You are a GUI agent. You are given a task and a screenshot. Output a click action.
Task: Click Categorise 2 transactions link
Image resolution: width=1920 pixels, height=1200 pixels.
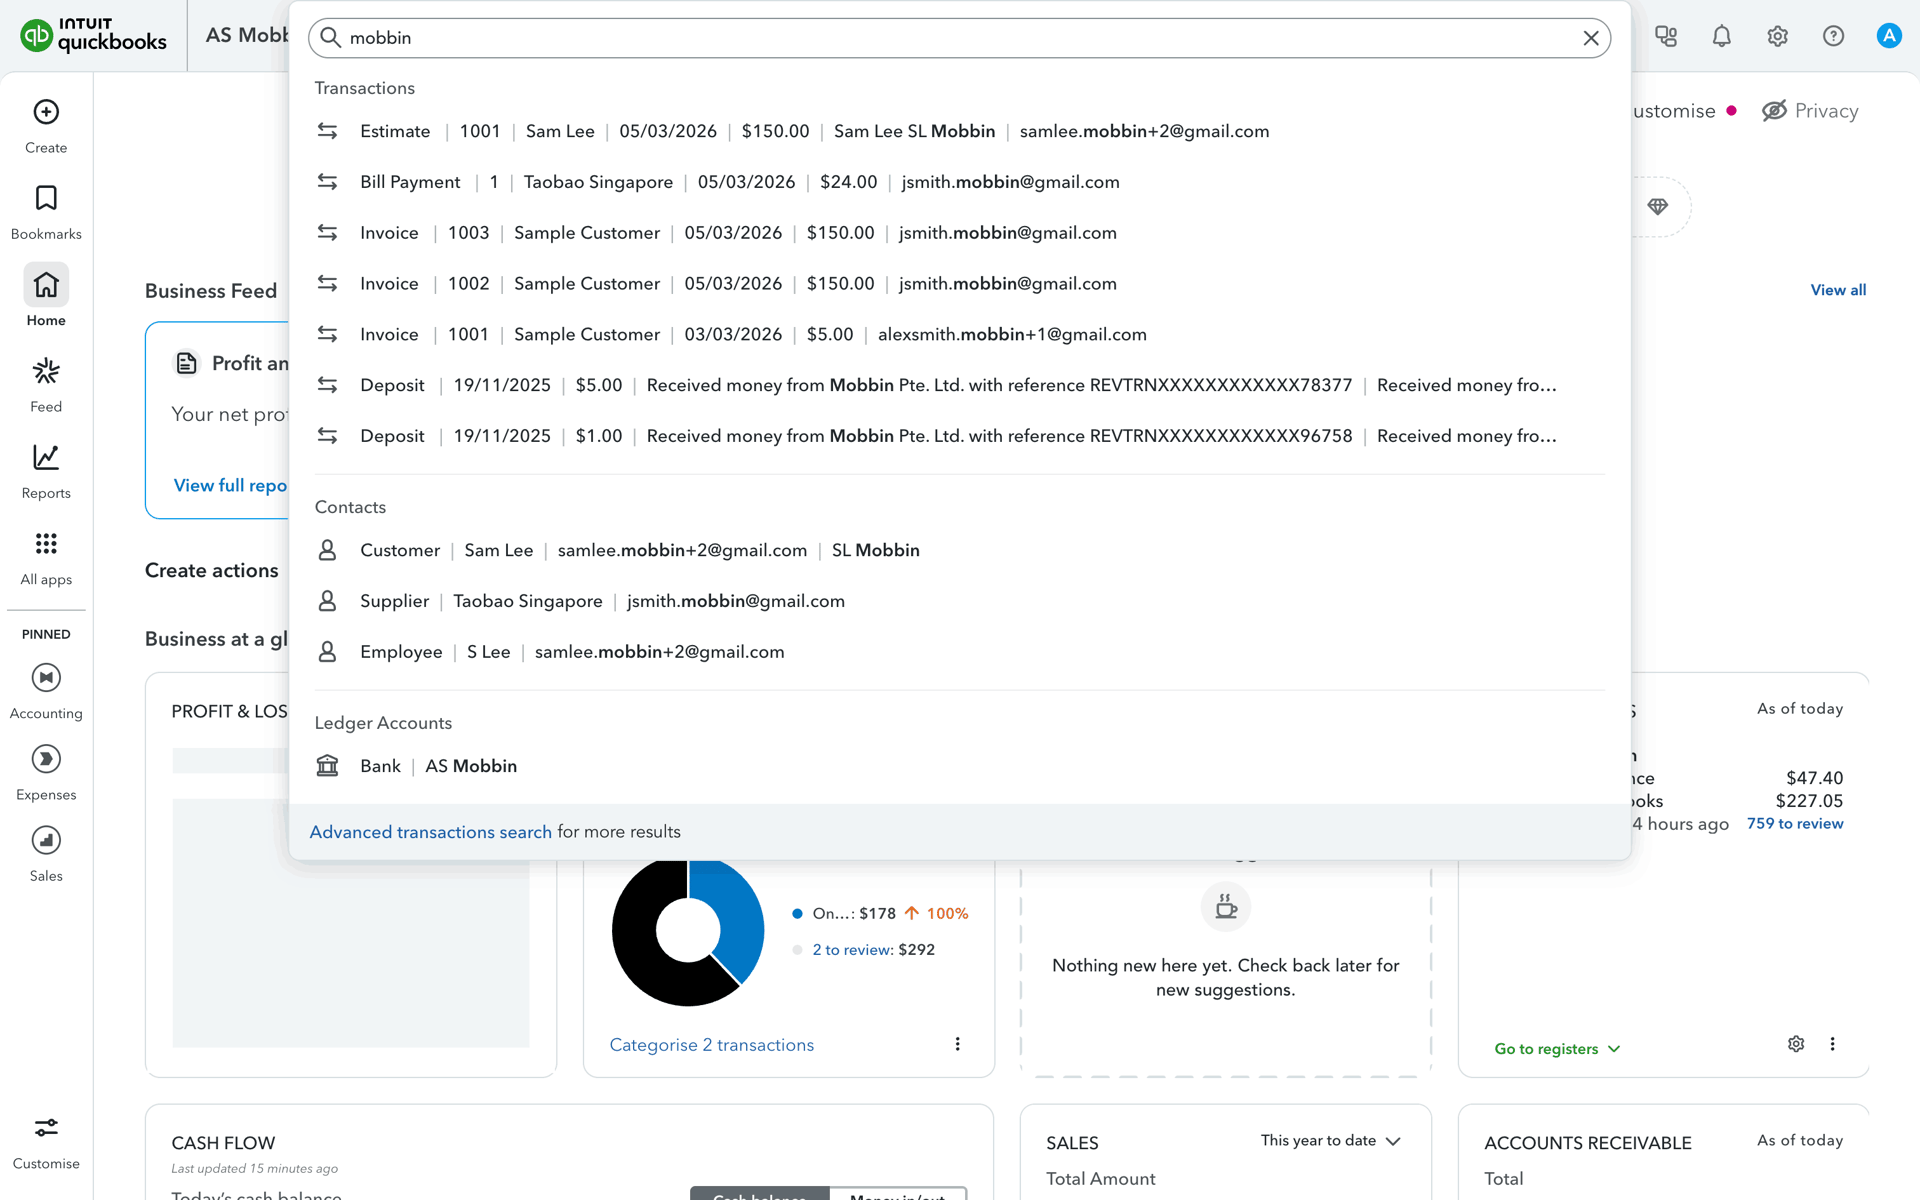(x=711, y=1045)
